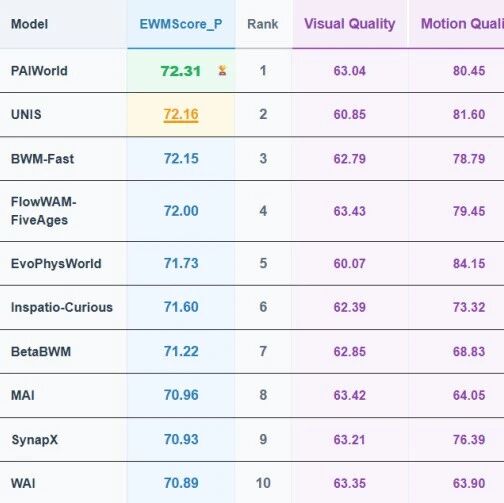Click the UNIS model name
This screenshot has height=503, width=504.
(x=26, y=115)
